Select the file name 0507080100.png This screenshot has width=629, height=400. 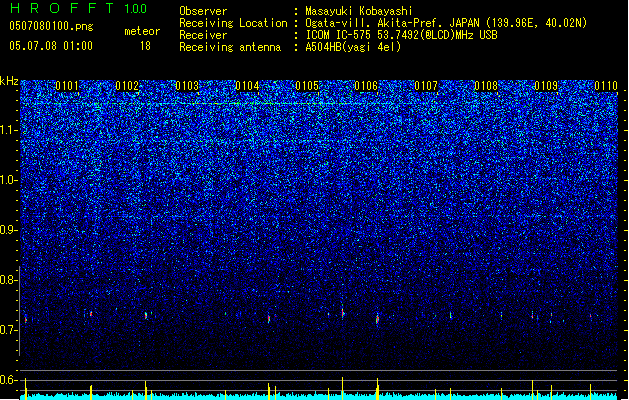point(51,26)
